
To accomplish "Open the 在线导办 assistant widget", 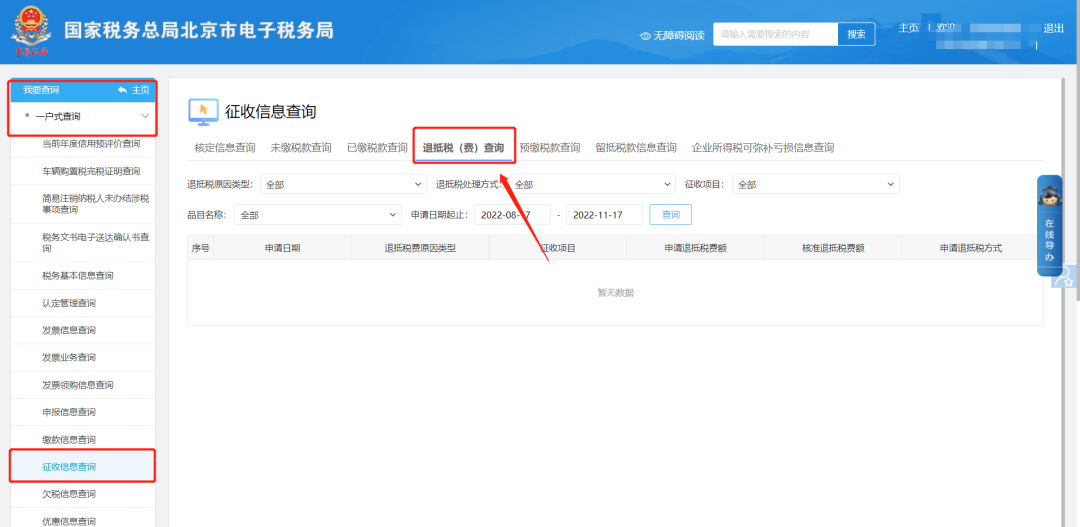I will point(1049,226).
